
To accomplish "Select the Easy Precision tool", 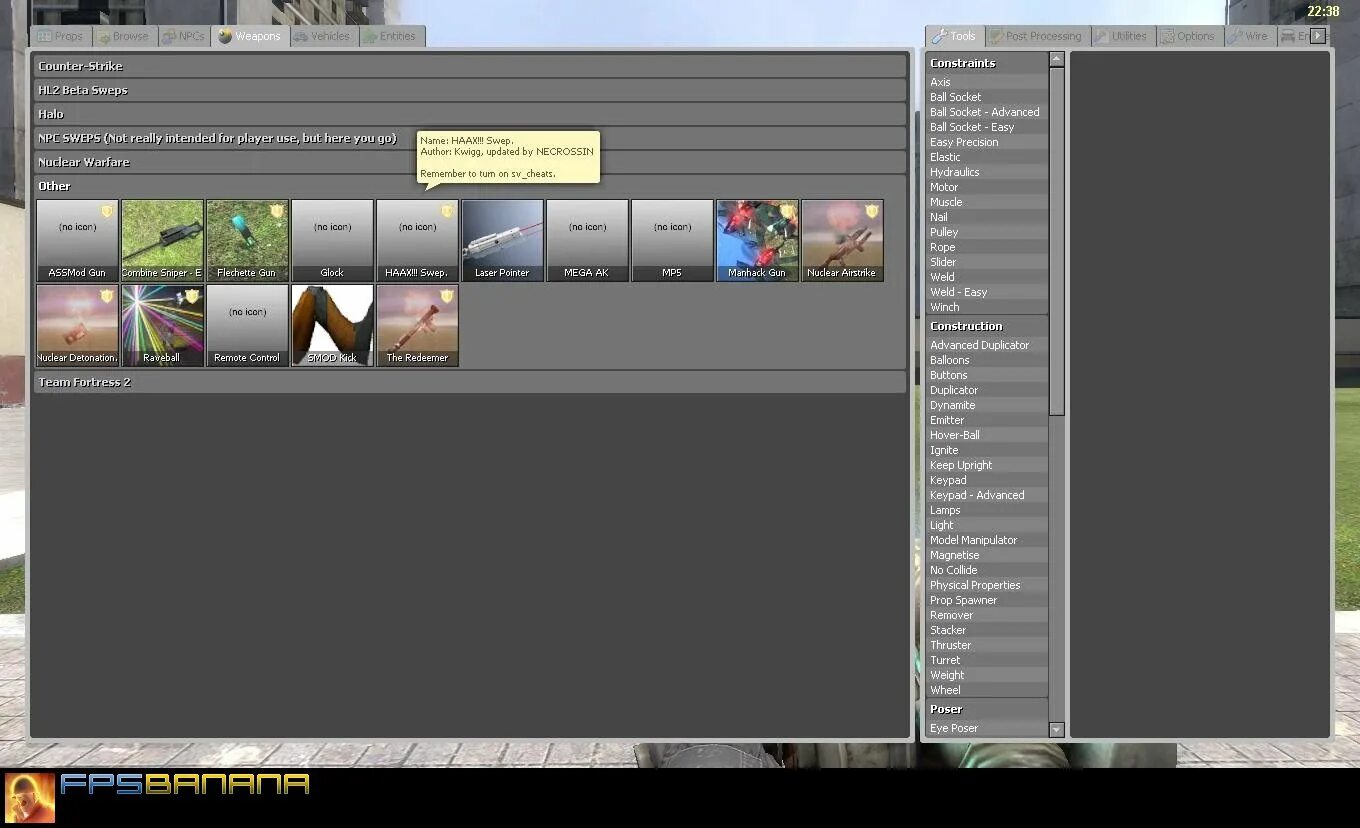I will 987,142.
